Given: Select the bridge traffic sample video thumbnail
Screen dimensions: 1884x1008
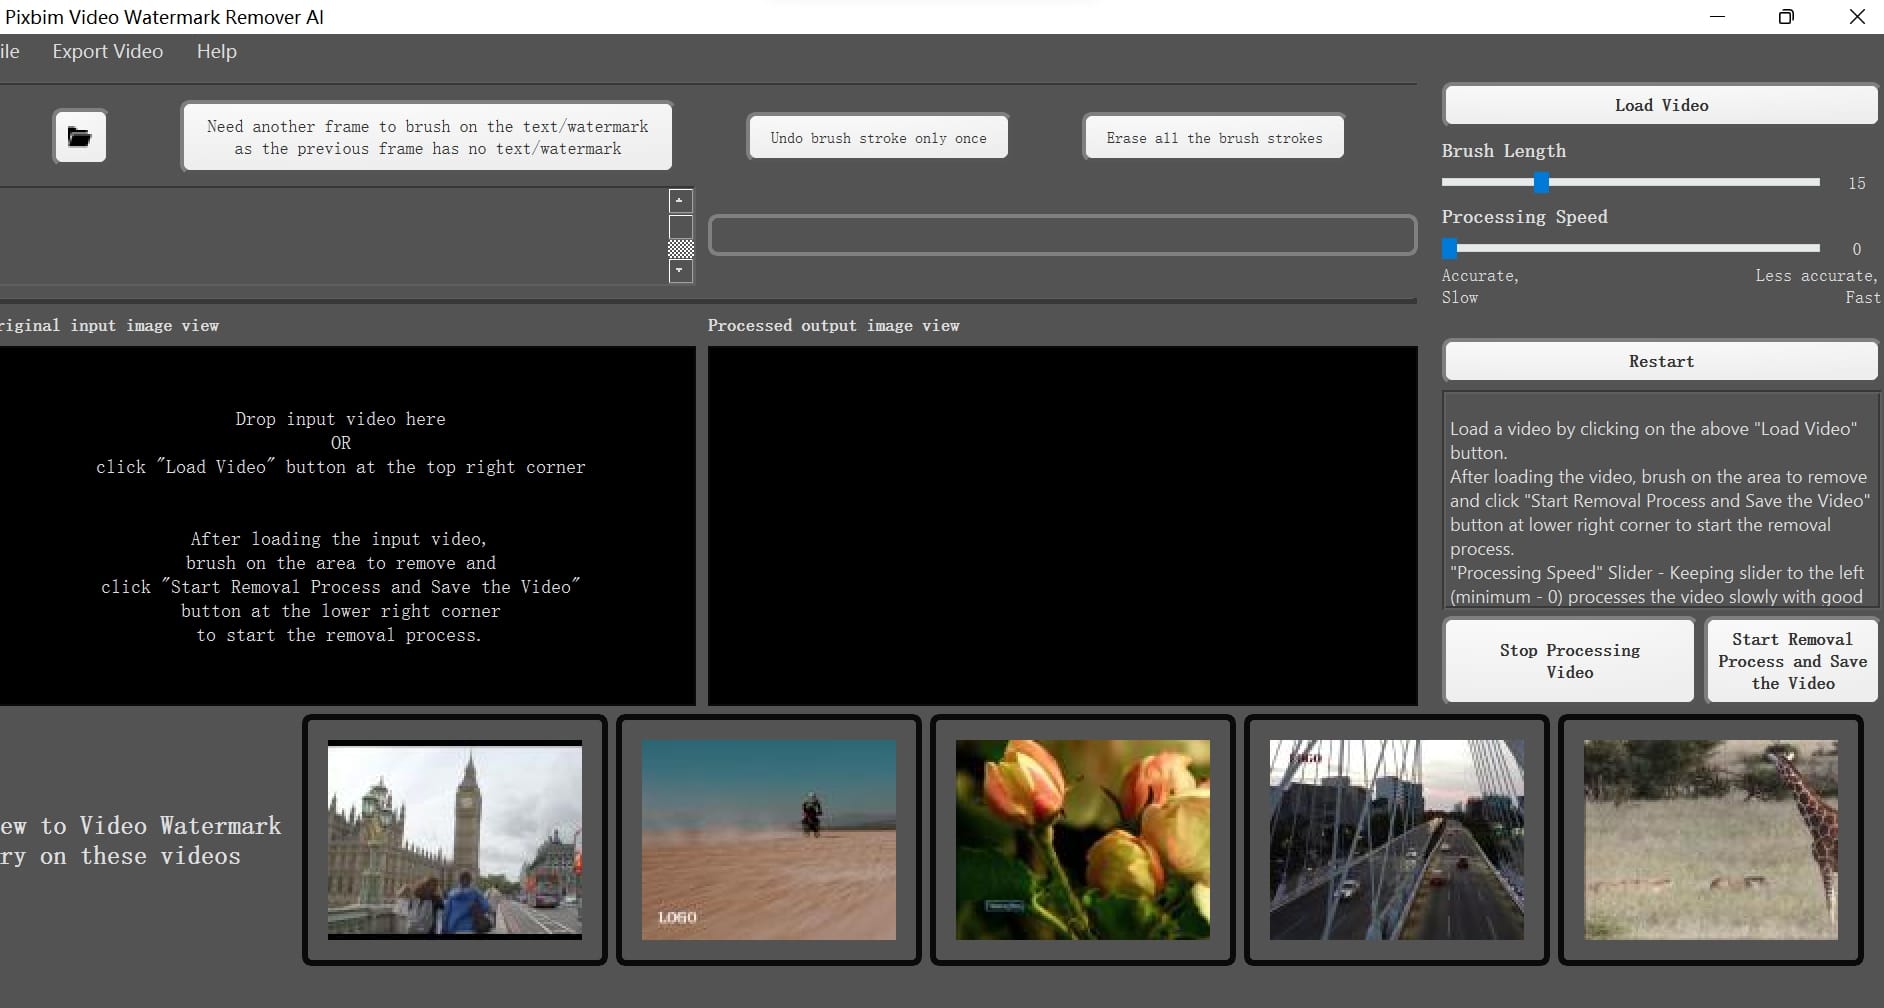Looking at the screenshot, I should pos(1397,840).
